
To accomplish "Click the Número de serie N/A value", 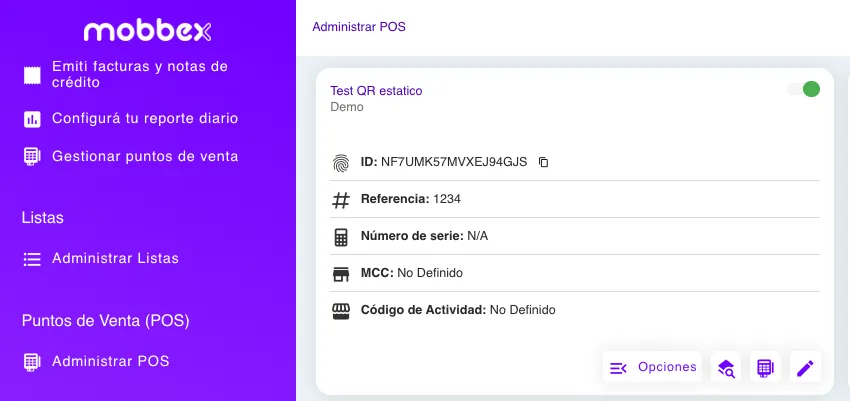I will [478, 236].
